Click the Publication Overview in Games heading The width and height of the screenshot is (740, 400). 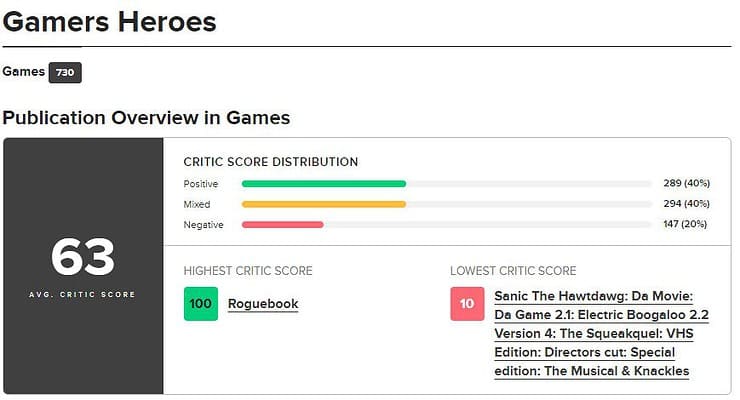click(x=146, y=118)
